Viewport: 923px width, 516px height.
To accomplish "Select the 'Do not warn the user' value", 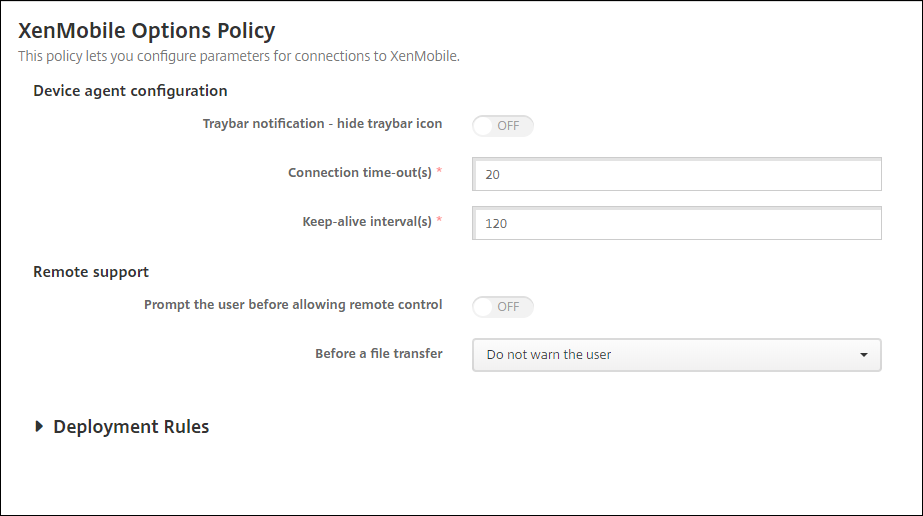I will 549,355.
